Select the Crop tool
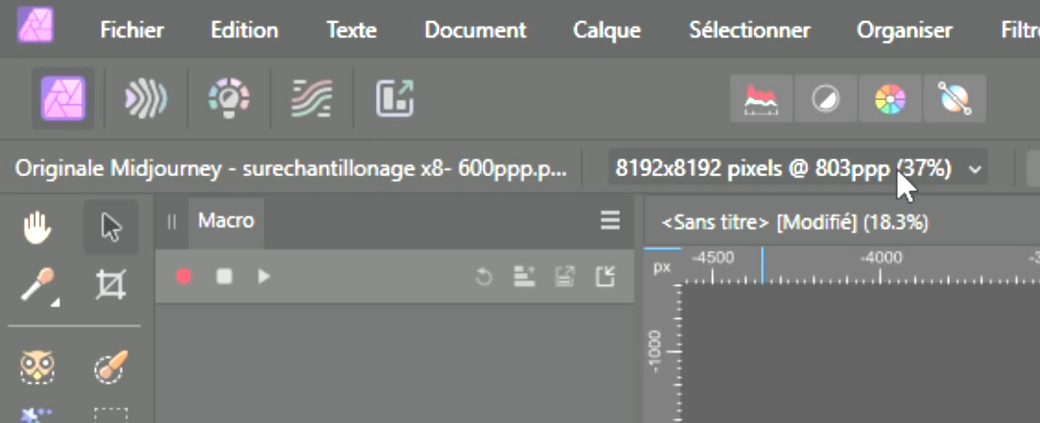 point(110,287)
